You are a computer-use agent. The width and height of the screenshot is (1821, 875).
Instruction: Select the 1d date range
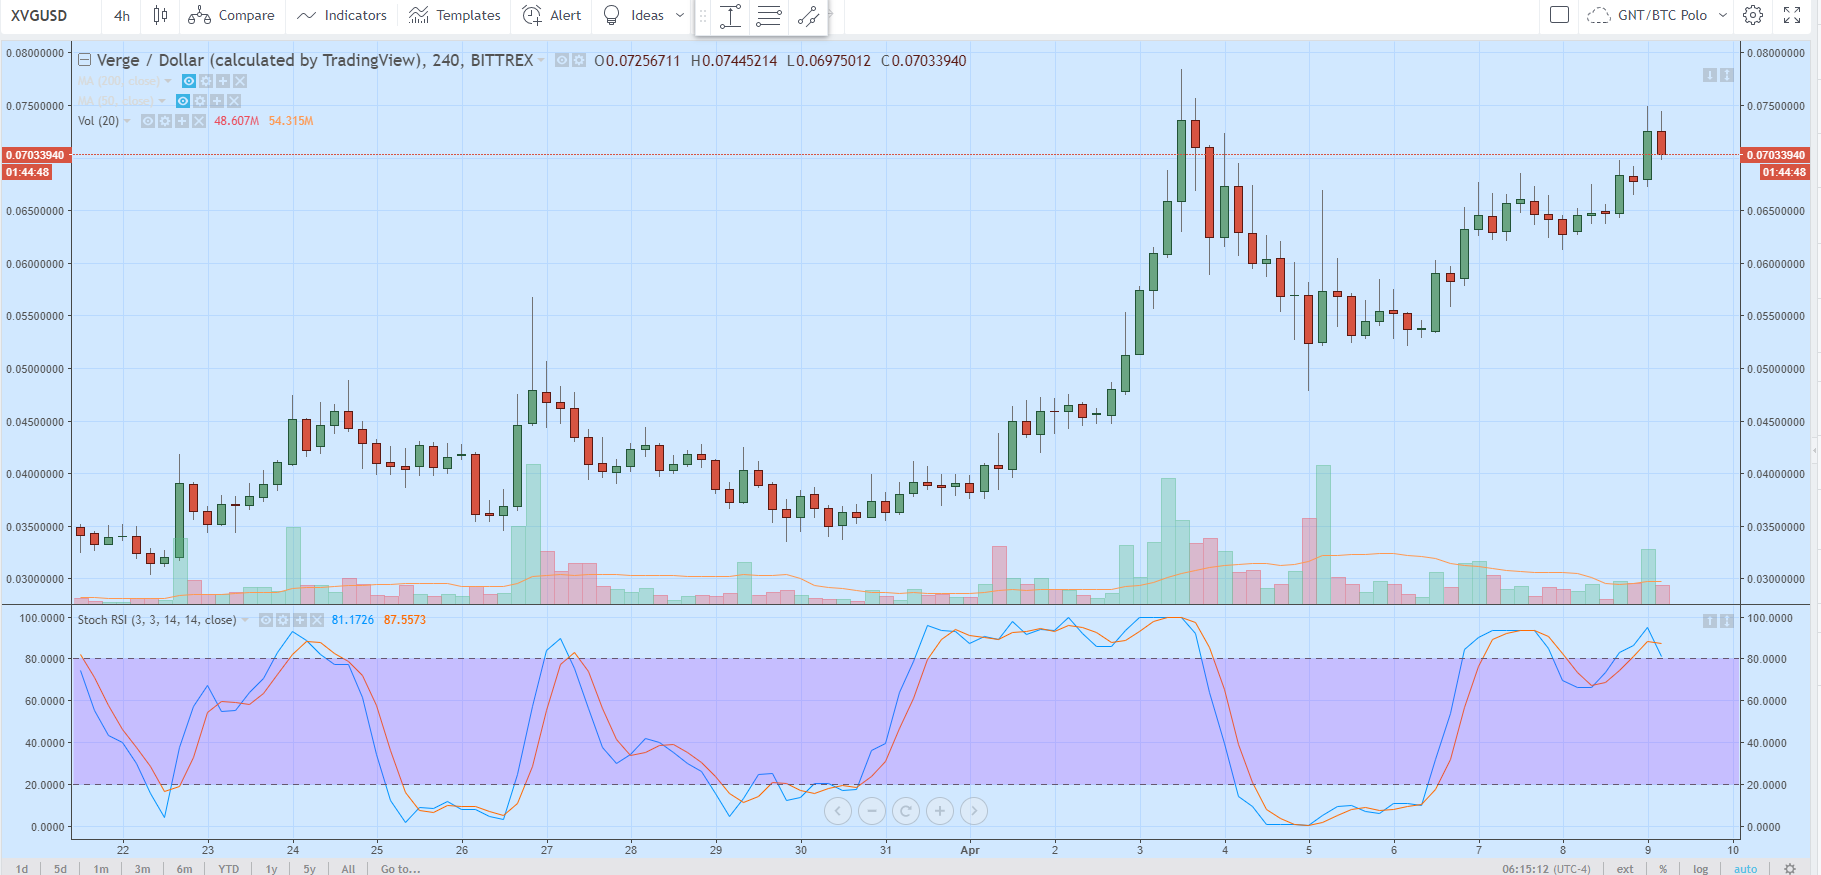tap(22, 869)
